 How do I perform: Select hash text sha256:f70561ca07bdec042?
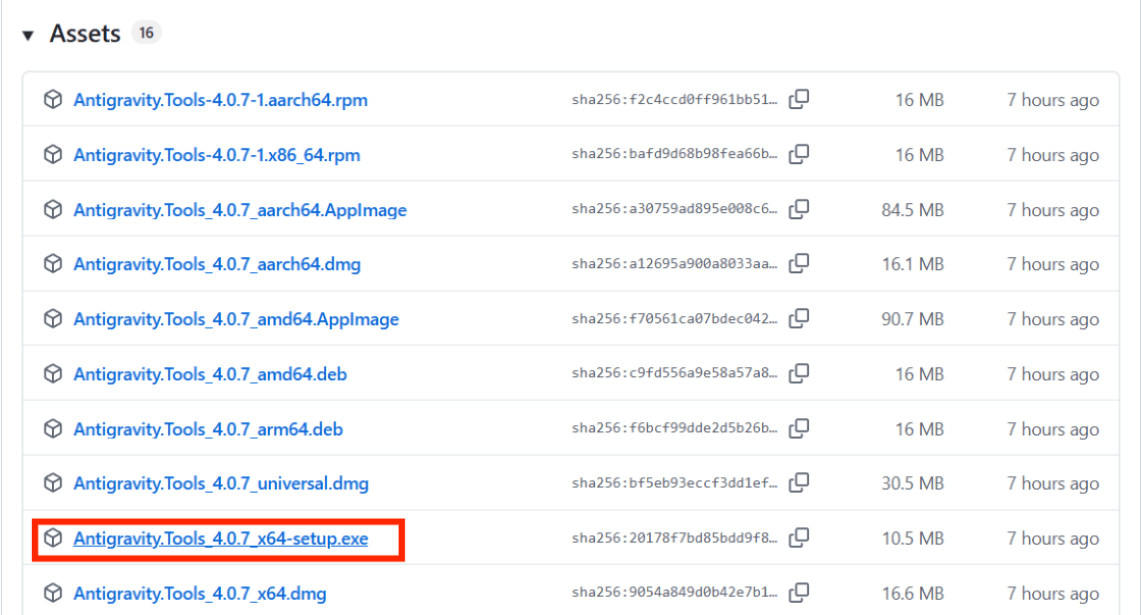tap(674, 319)
